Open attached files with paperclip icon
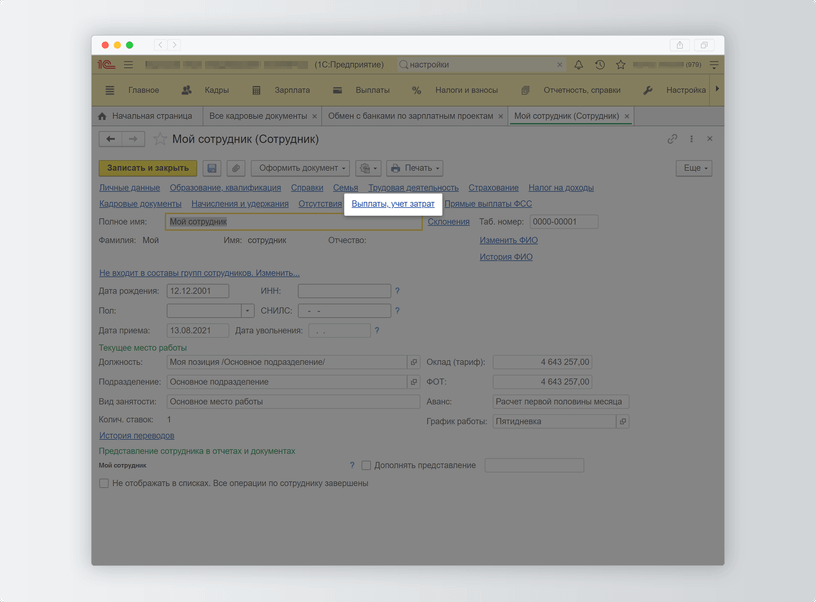 pos(236,168)
